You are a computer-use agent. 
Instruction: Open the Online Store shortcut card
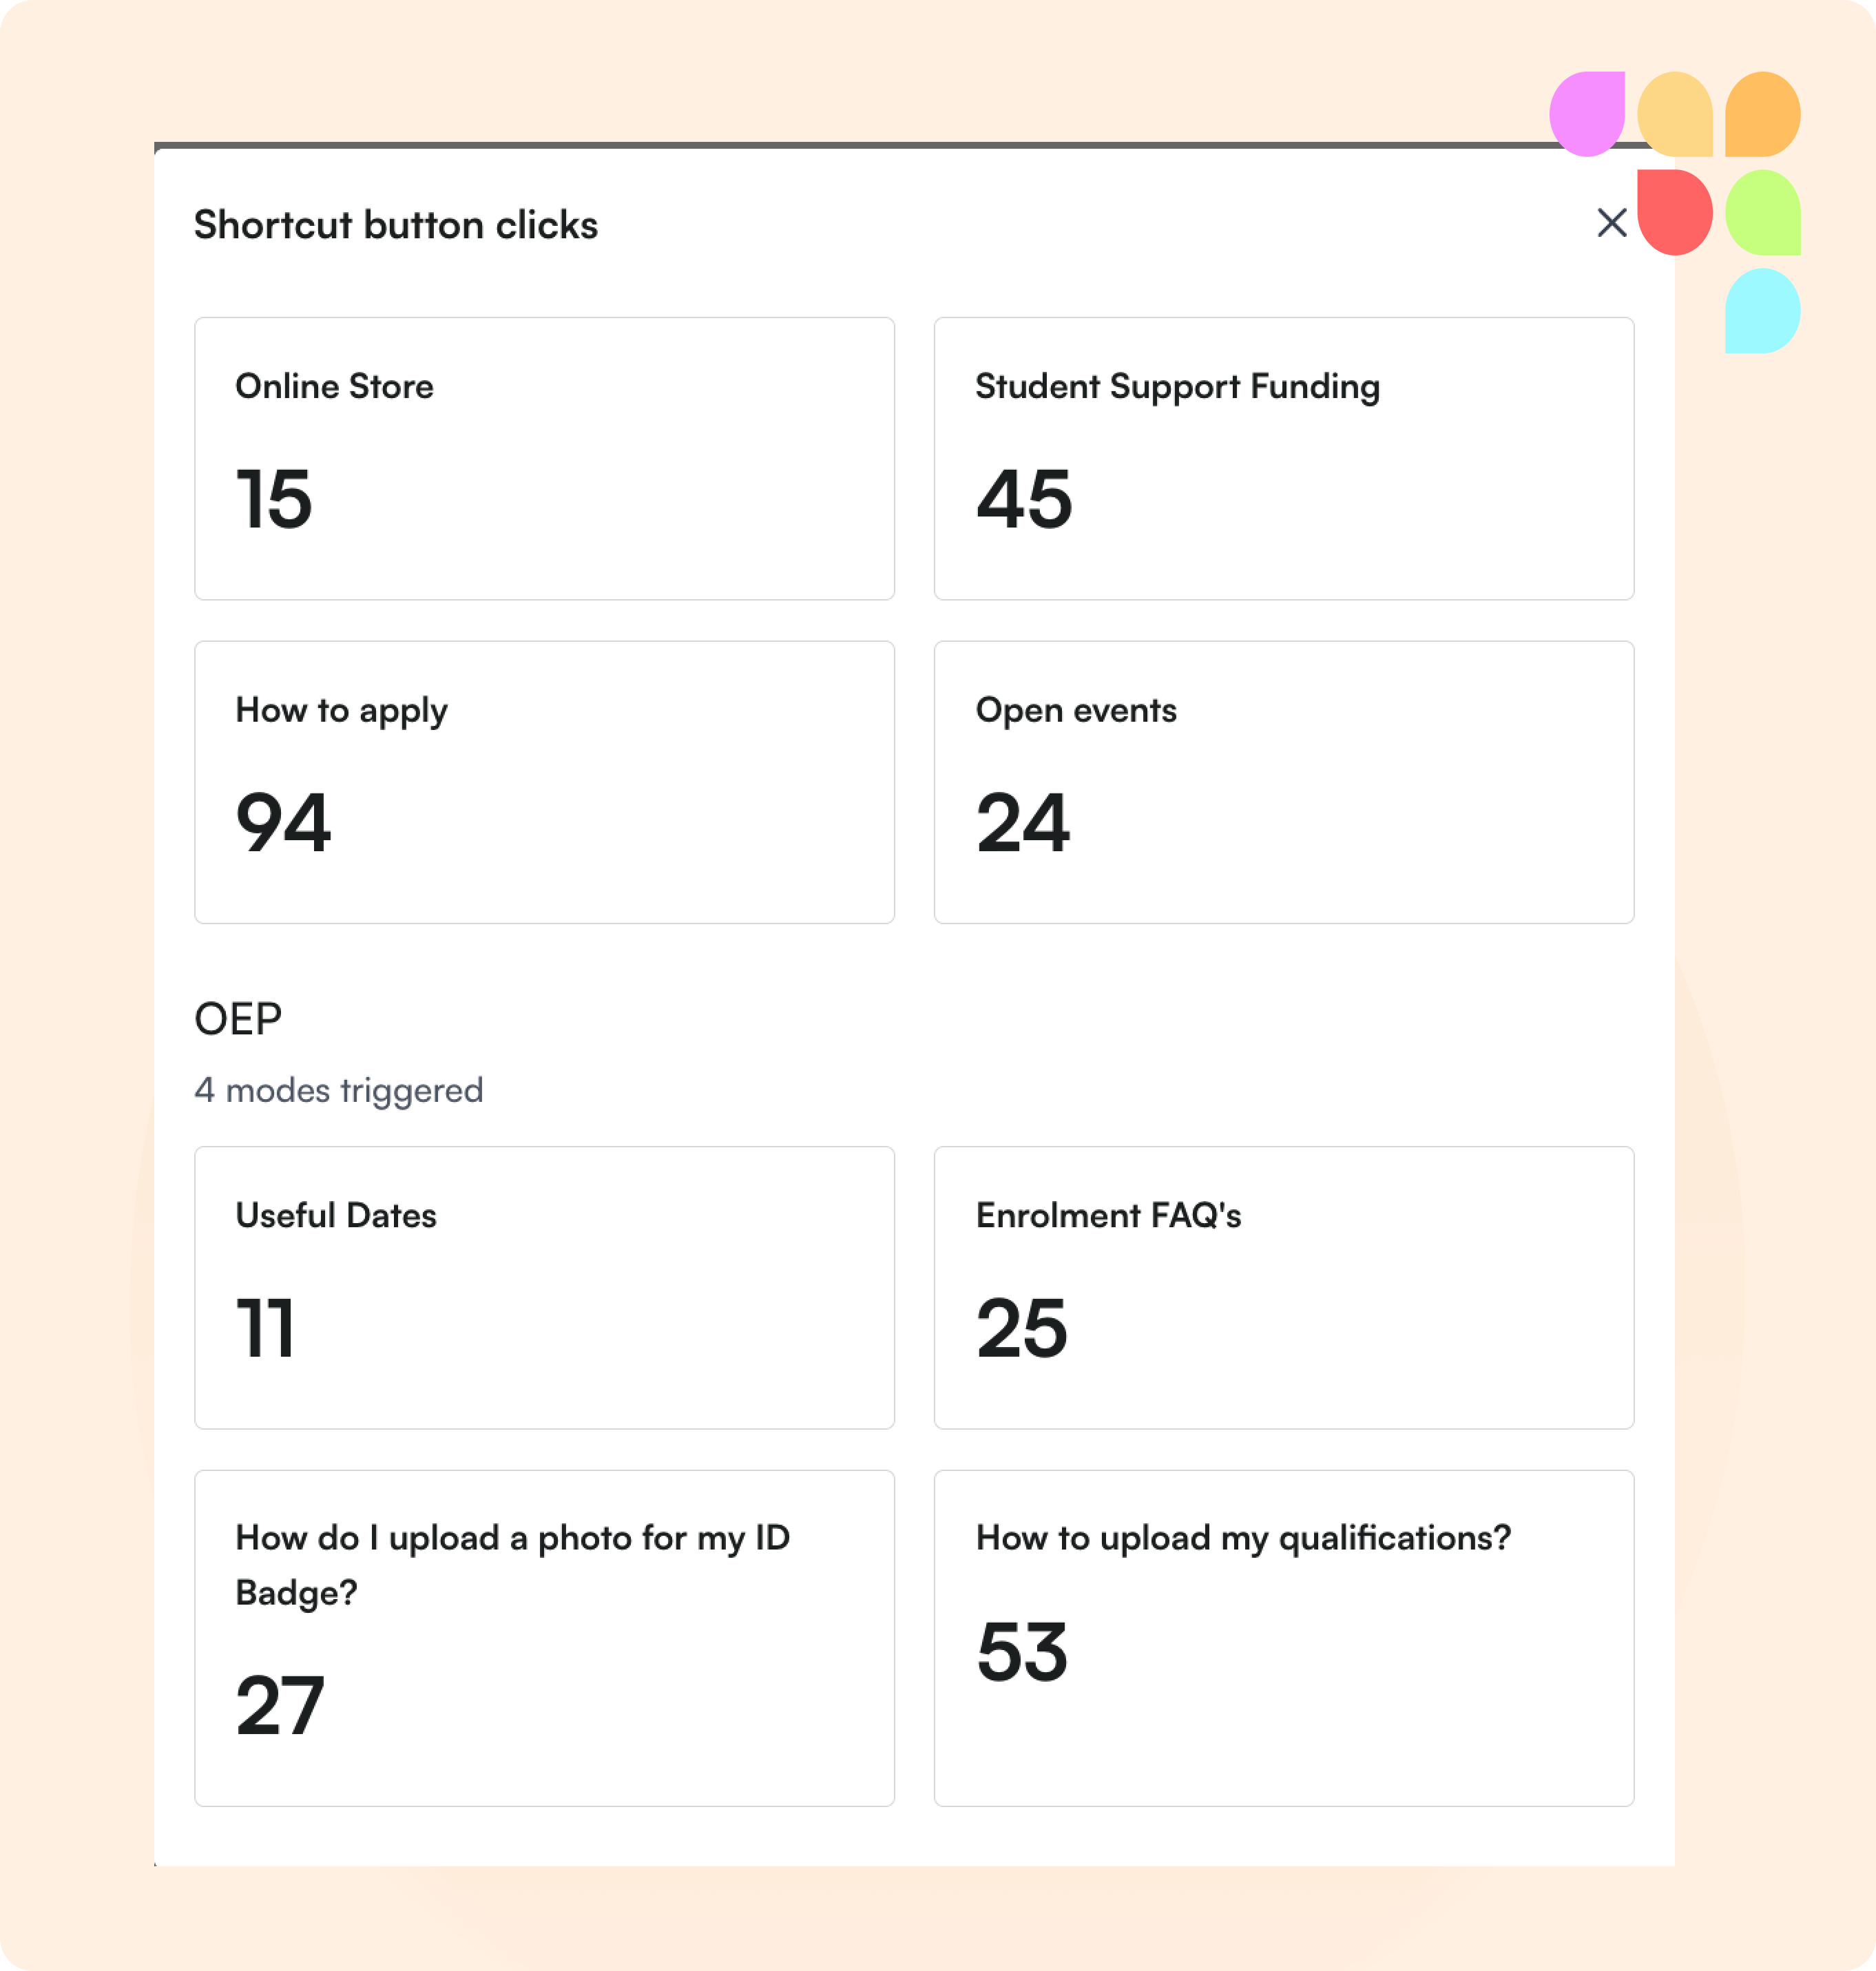pyautogui.click(x=544, y=458)
